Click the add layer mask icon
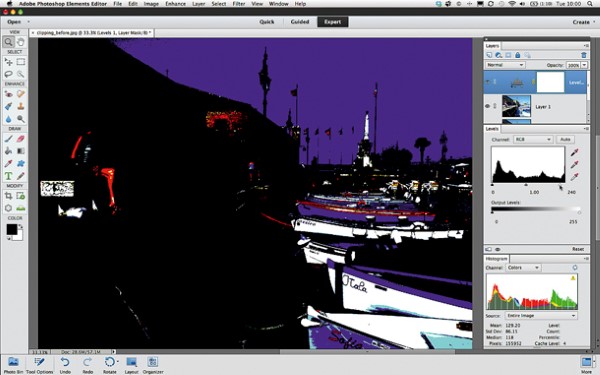600x375 pixels. coord(508,55)
